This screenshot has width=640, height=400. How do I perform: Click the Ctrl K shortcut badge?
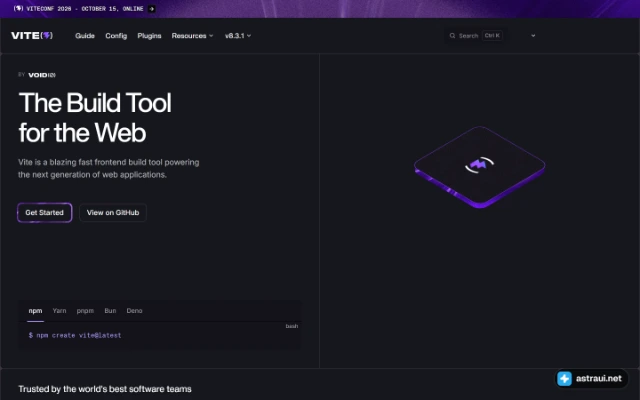click(492, 36)
